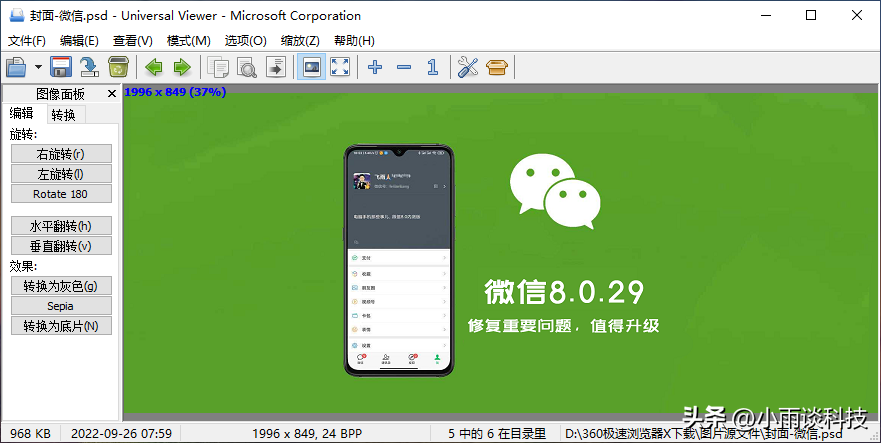Close the Universal Viewer window
The width and height of the screenshot is (881, 443).
point(857,15)
